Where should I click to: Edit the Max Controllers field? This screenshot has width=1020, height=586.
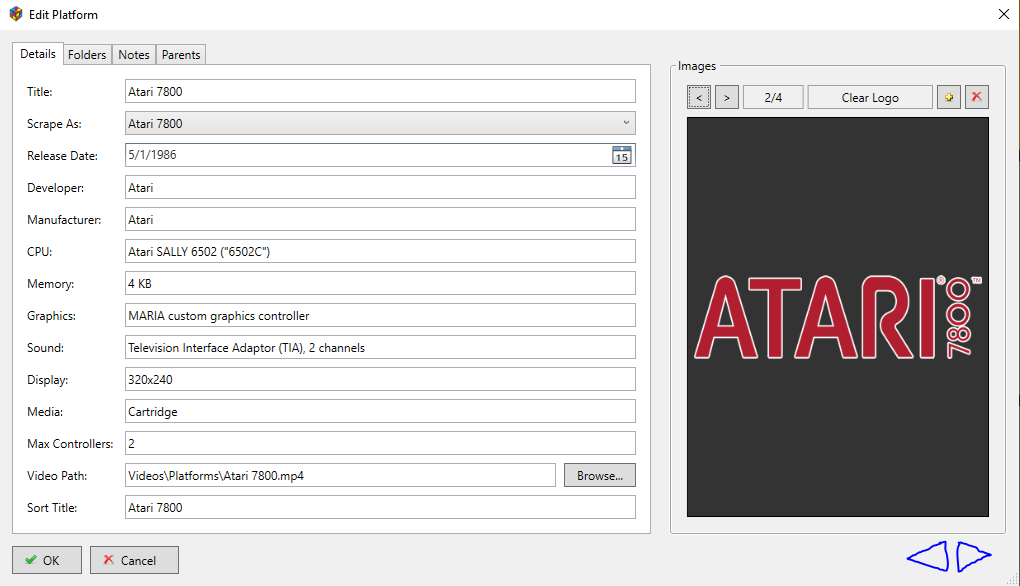coord(380,443)
